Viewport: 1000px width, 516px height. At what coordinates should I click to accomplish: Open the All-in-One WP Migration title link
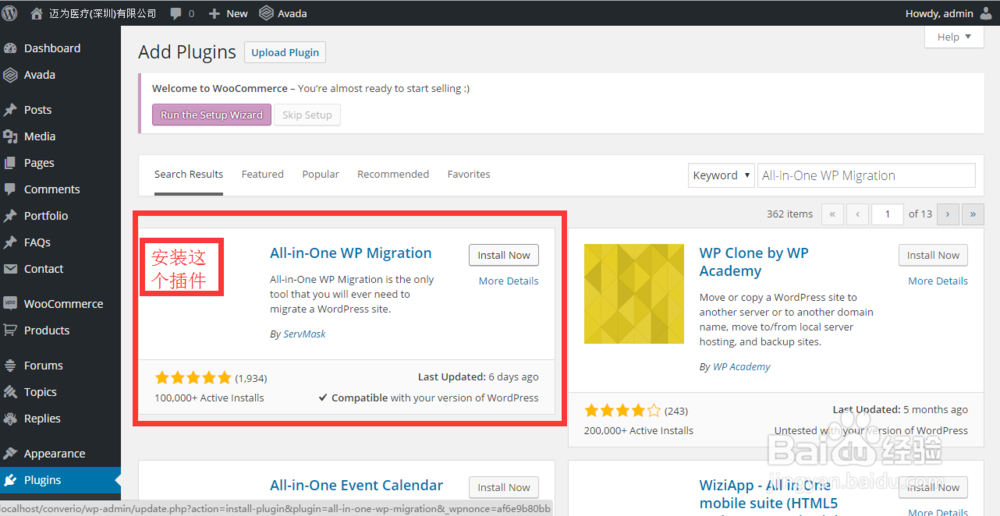(351, 253)
